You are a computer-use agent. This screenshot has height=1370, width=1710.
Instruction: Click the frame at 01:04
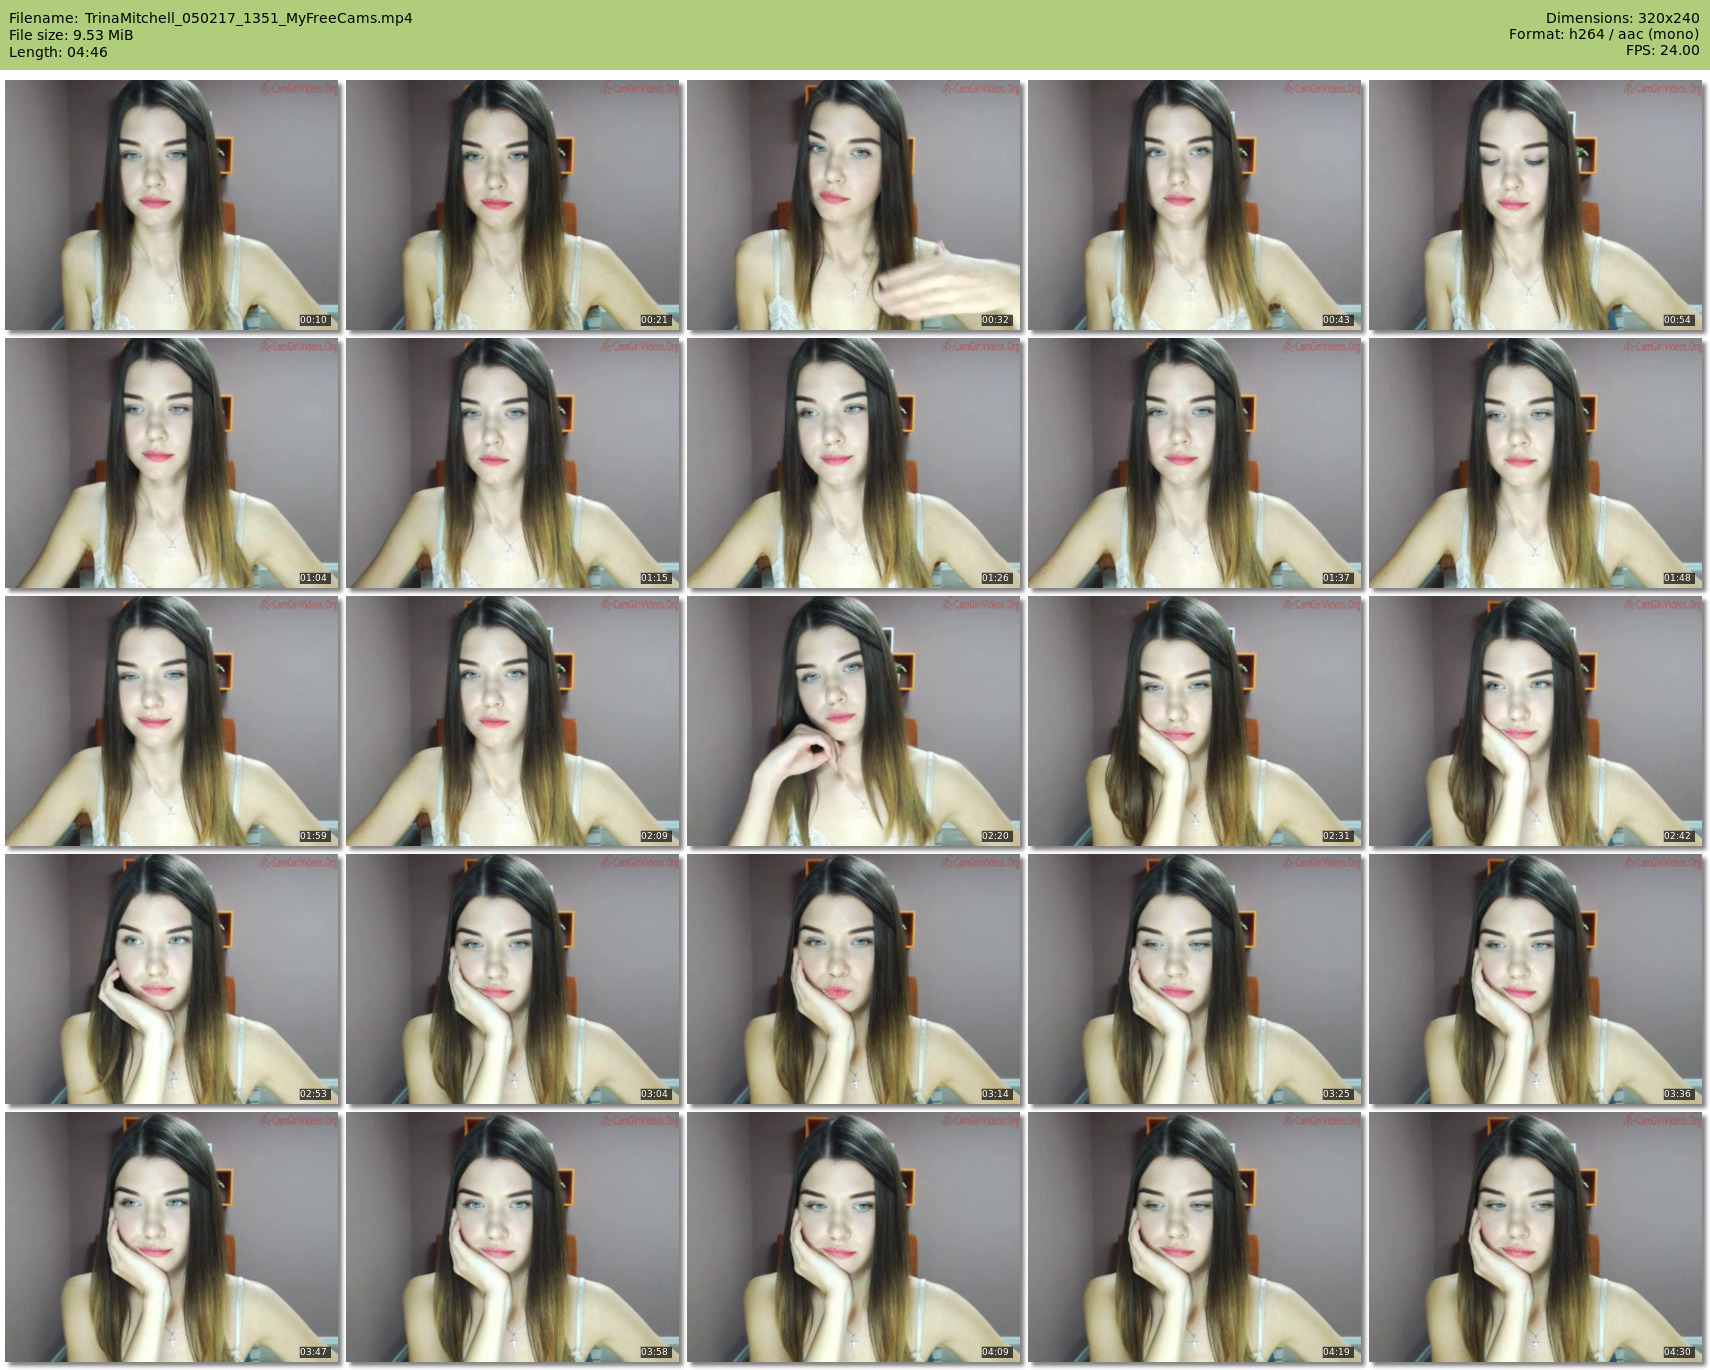click(171, 463)
